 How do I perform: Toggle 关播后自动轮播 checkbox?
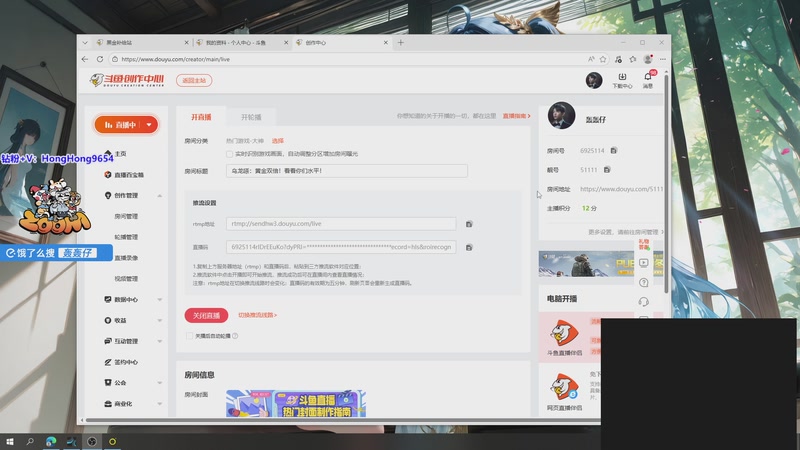point(189,336)
